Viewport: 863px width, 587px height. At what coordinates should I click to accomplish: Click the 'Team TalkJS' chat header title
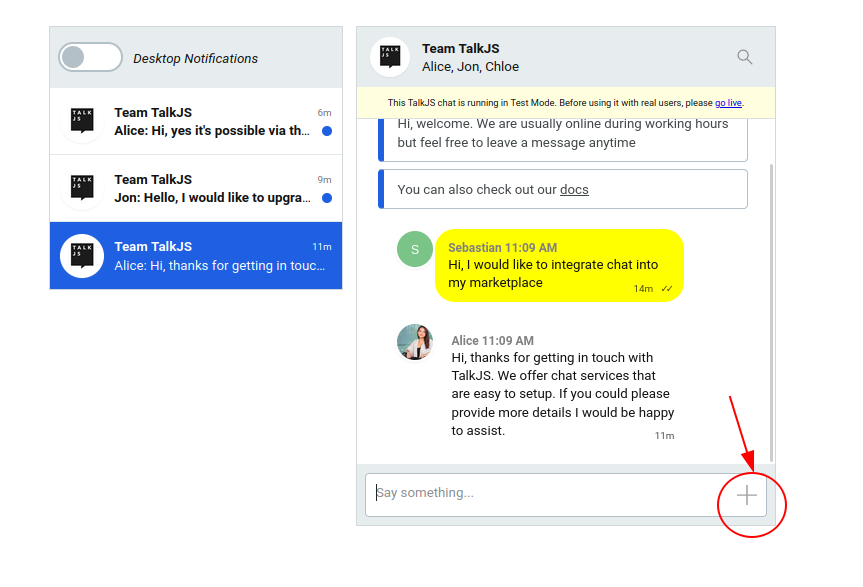click(461, 48)
